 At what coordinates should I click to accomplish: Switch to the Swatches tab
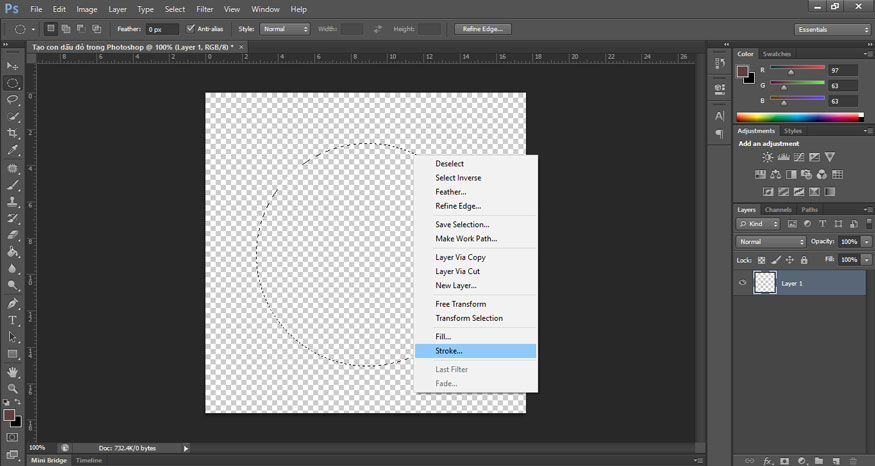coord(777,54)
